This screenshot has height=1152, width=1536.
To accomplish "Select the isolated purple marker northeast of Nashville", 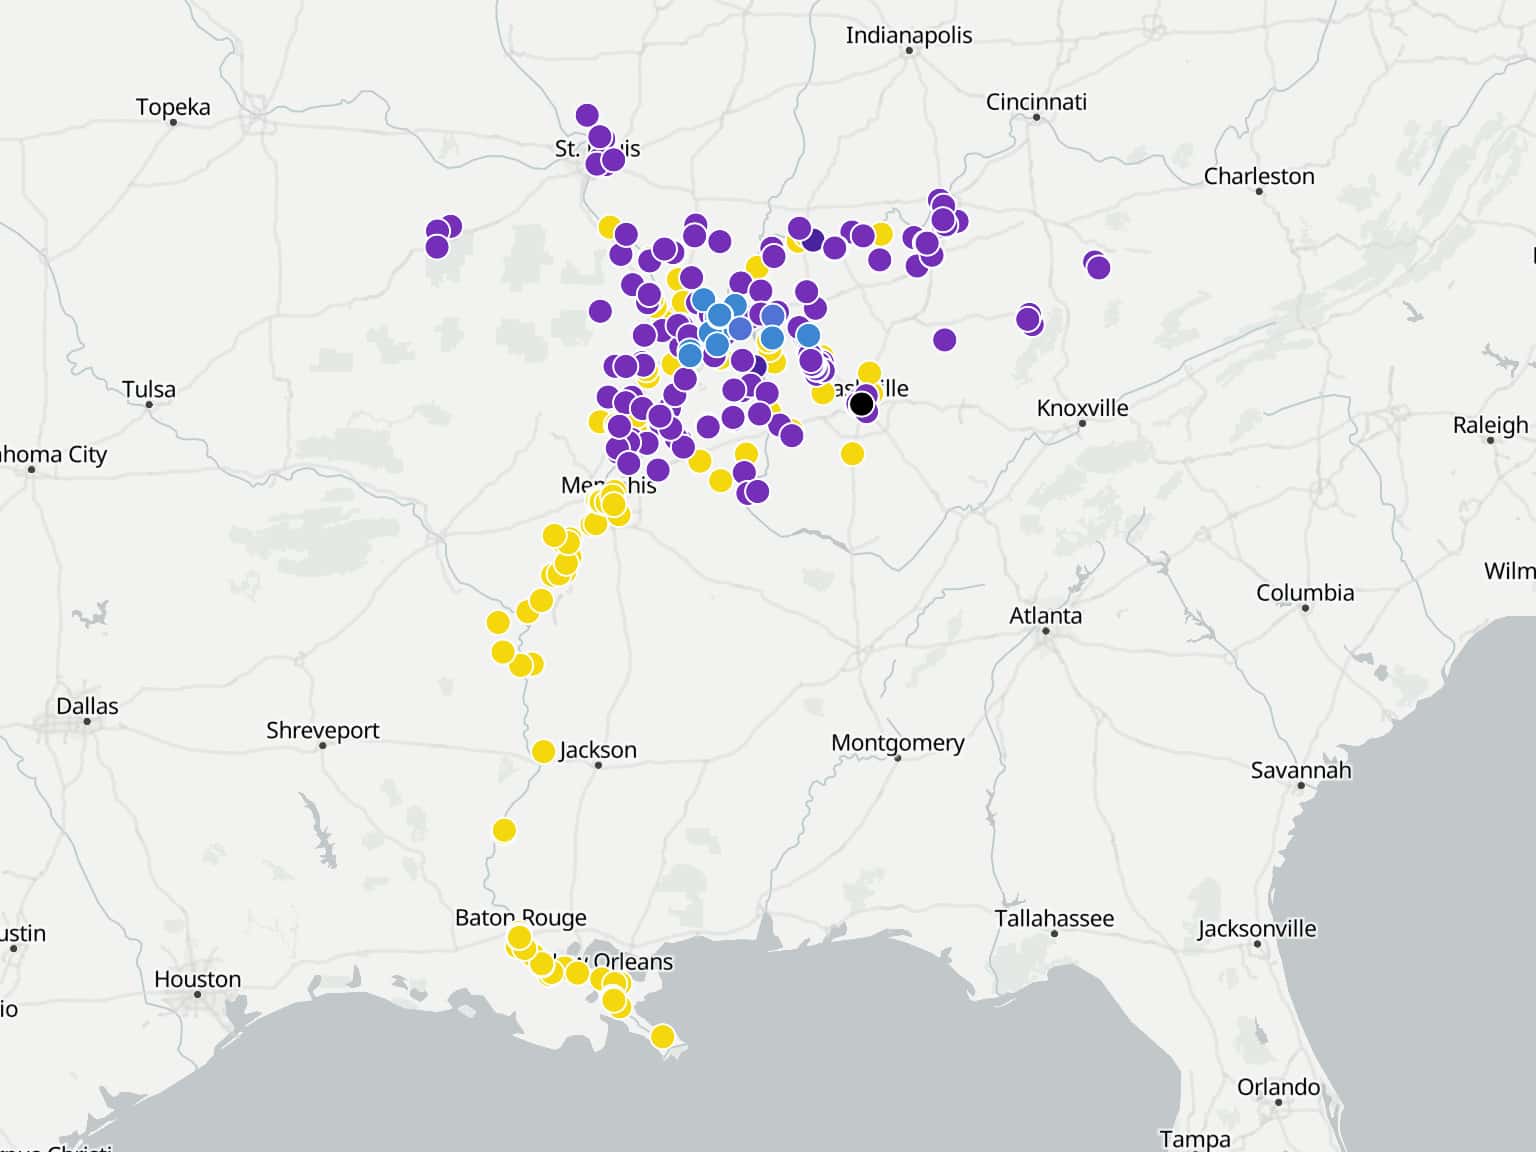I will 944,340.
